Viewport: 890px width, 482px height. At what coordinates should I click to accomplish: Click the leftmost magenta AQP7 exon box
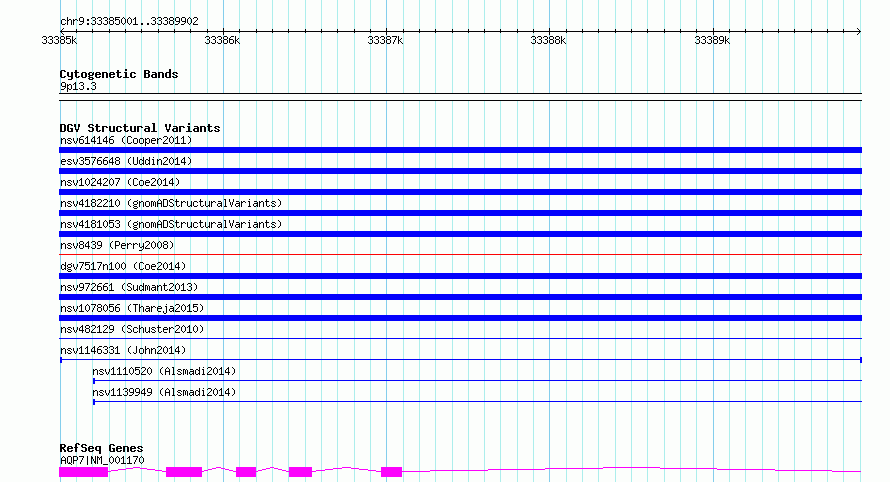(x=83, y=472)
